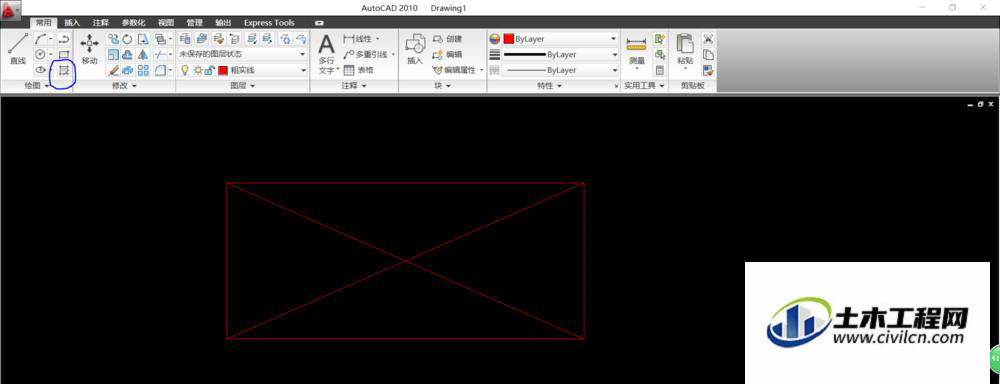
Task: Activate the Erase modify tool
Action: (x=113, y=70)
